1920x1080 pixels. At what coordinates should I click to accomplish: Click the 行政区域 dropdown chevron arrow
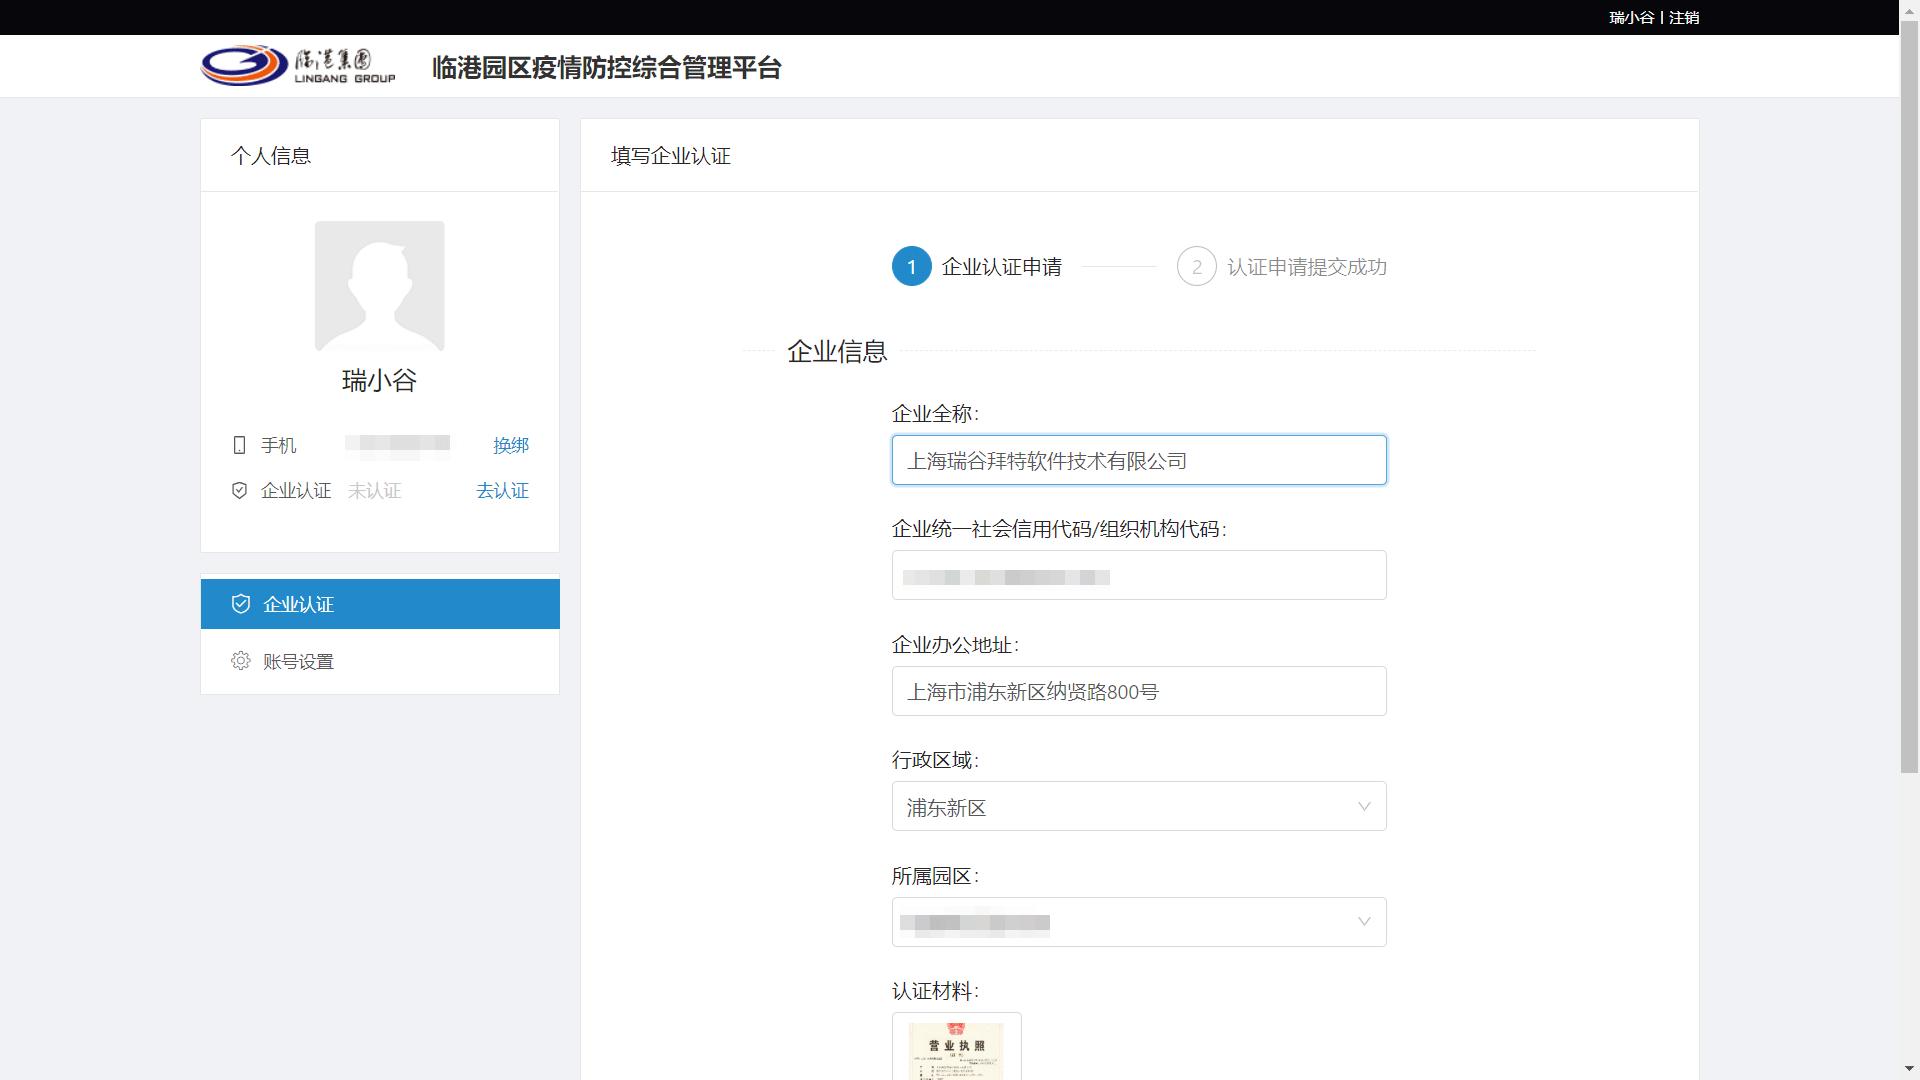[1362, 806]
